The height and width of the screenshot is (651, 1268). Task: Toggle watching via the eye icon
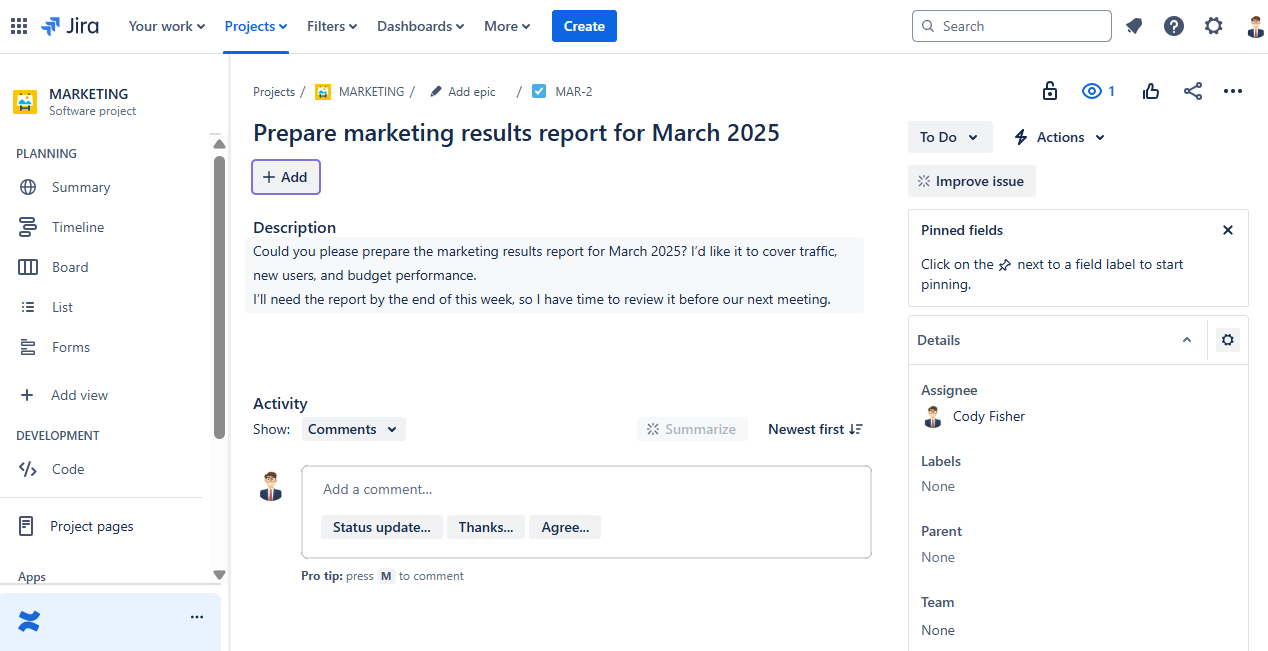pos(1097,91)
